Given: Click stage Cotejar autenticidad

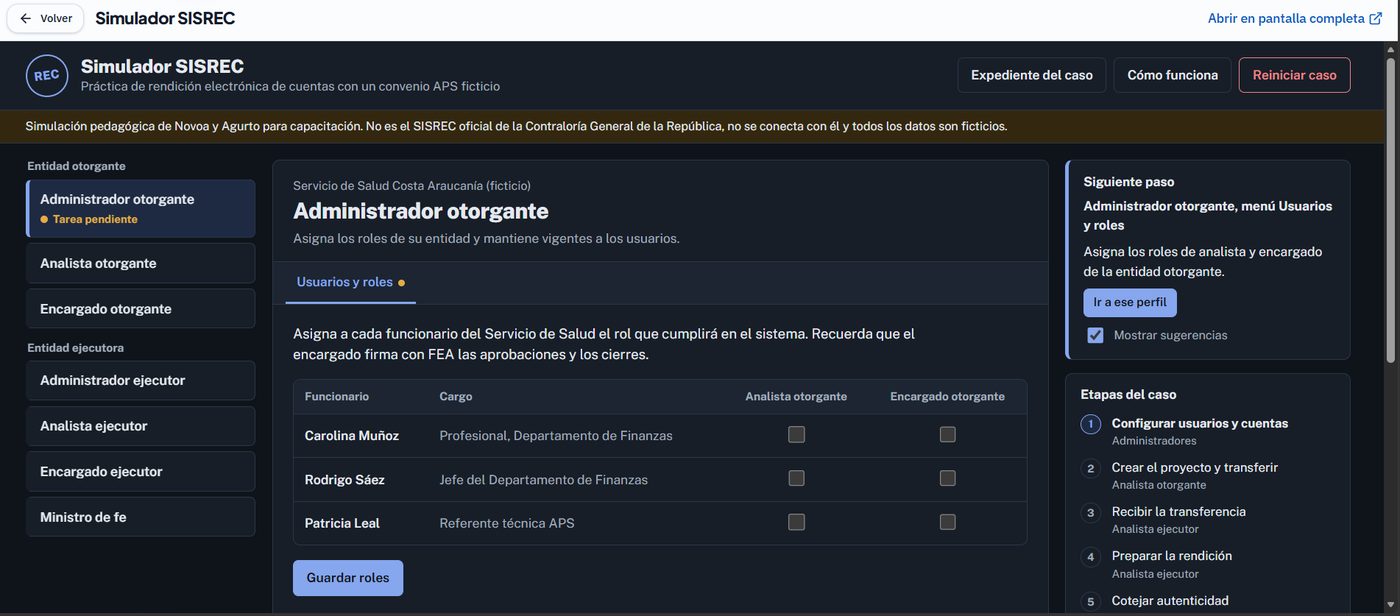Looking at the screenshot, I should [1170, 601].
